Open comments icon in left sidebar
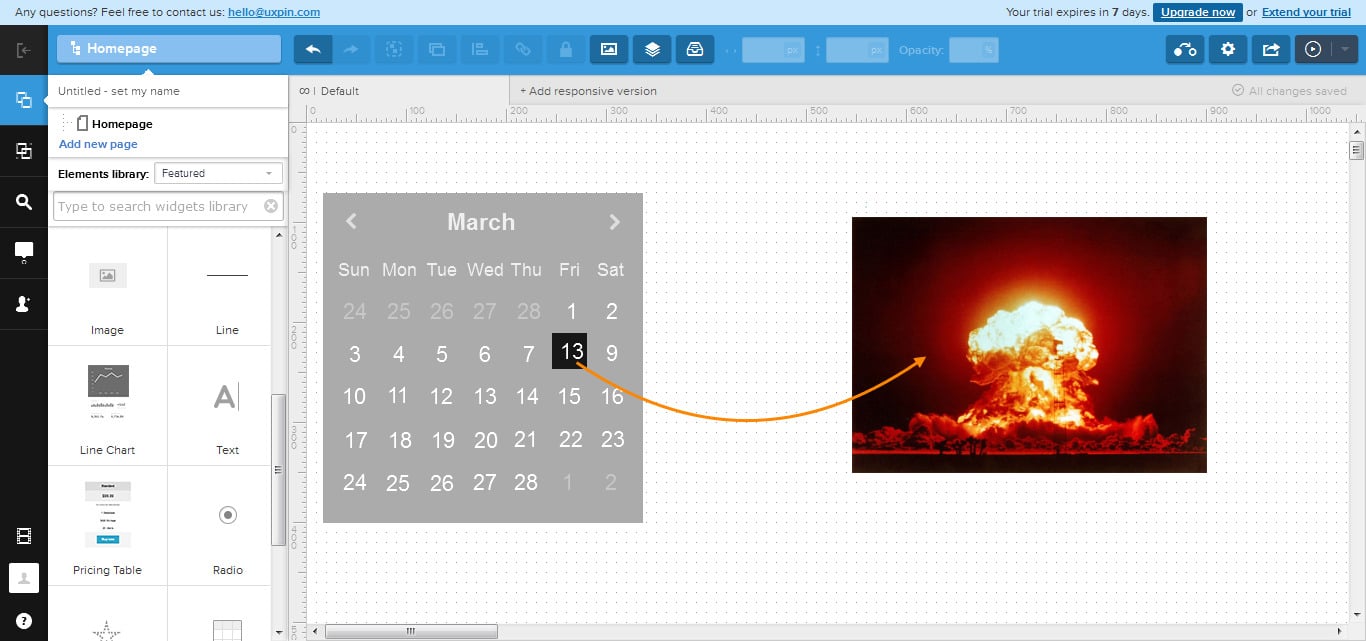1366x641 pixels. (x=24, y=252)
